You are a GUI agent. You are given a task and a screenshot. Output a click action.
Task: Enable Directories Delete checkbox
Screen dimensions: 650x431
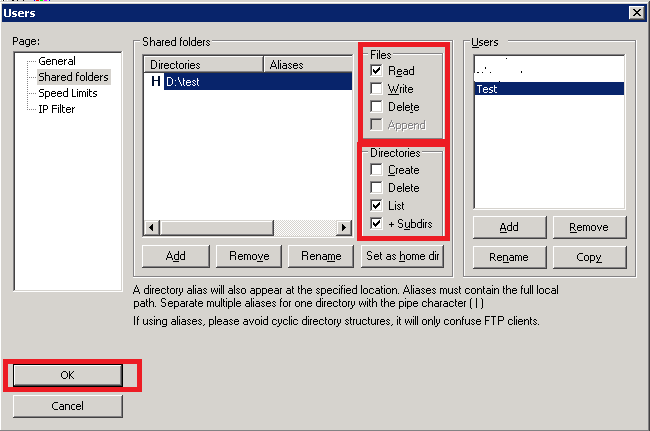pos(376,187)
